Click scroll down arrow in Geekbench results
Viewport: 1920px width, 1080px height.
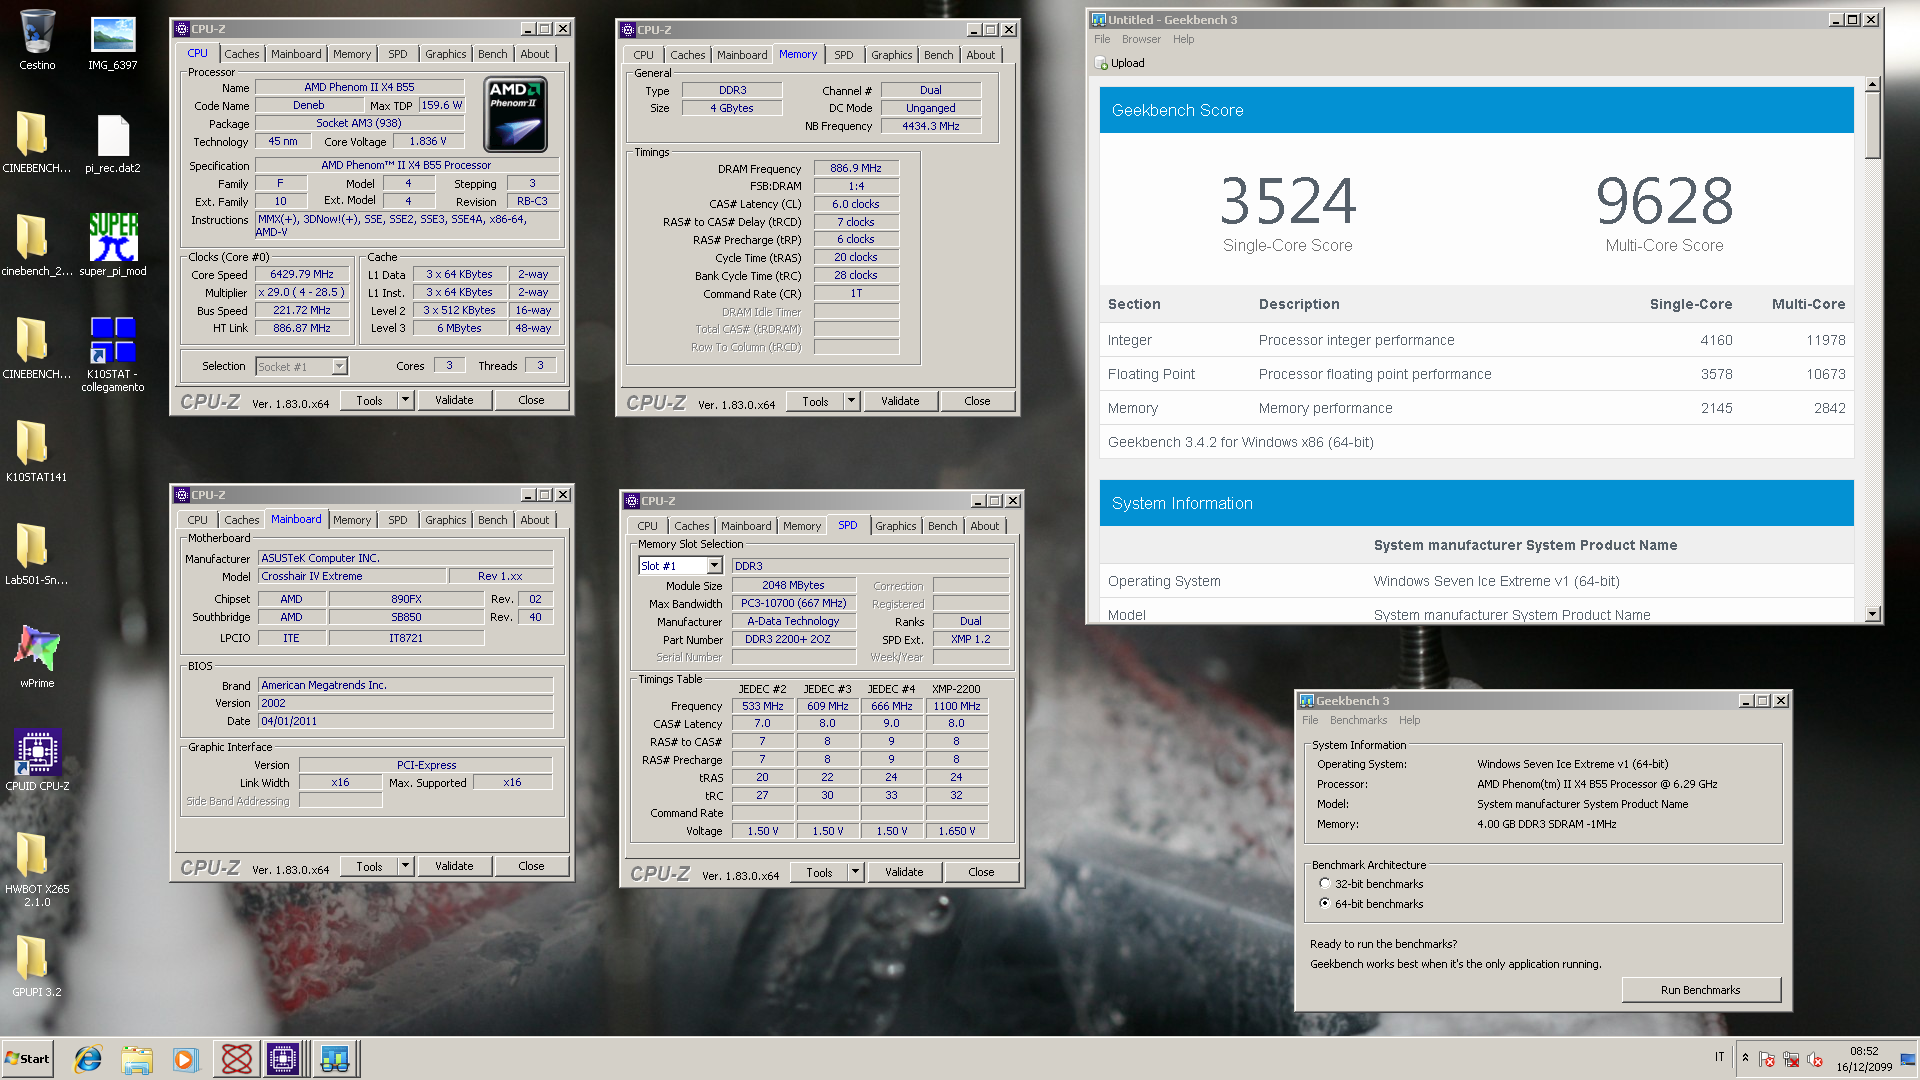point(1873,615)
